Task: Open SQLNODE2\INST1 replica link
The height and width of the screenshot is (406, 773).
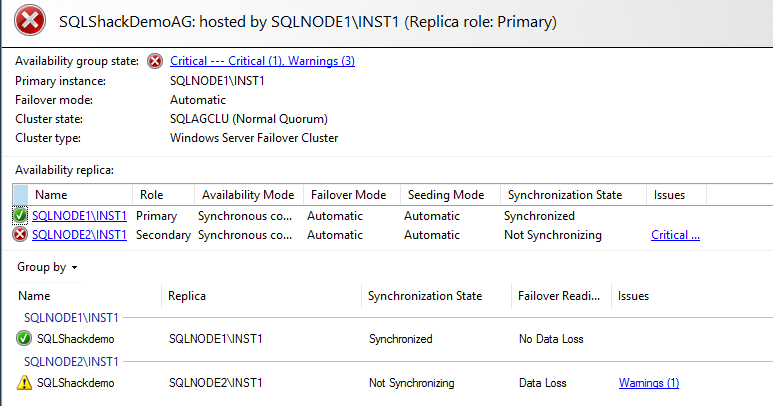Action: tap(79, 235)
